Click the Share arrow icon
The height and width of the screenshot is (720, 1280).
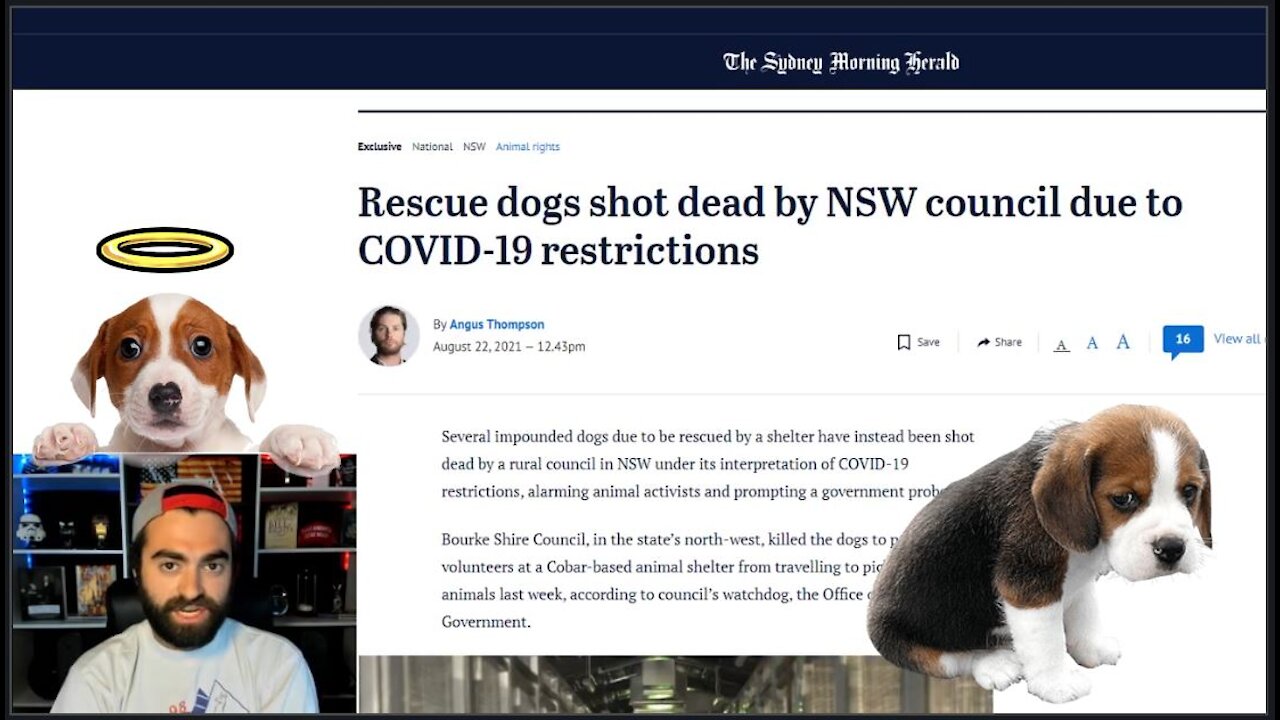tap(984, 342)
